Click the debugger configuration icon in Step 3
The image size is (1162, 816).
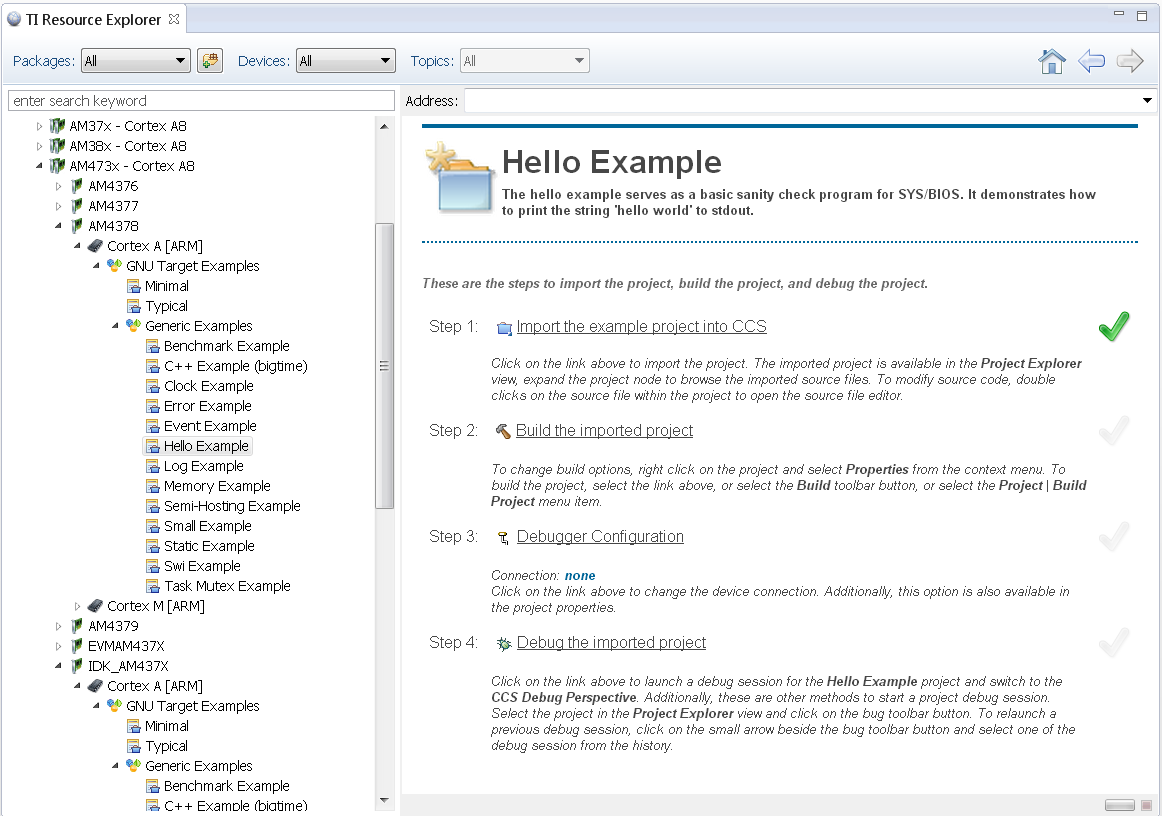click(502, 536)
